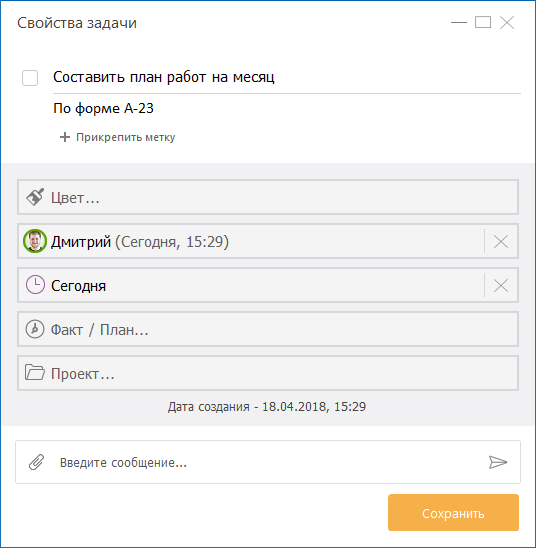Click Прикрепить метку link
Viewport: 536px width, 548px height.
[x=126, y=137]
